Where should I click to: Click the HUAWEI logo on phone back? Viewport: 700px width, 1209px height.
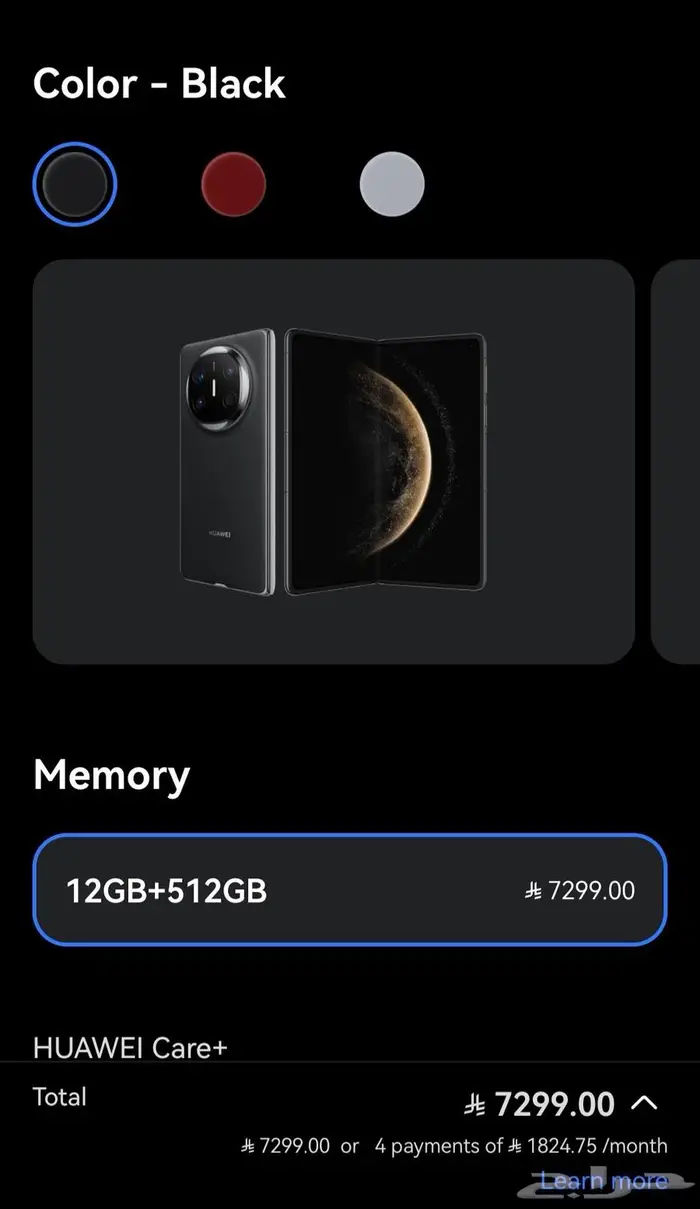(x=221, y=533)
